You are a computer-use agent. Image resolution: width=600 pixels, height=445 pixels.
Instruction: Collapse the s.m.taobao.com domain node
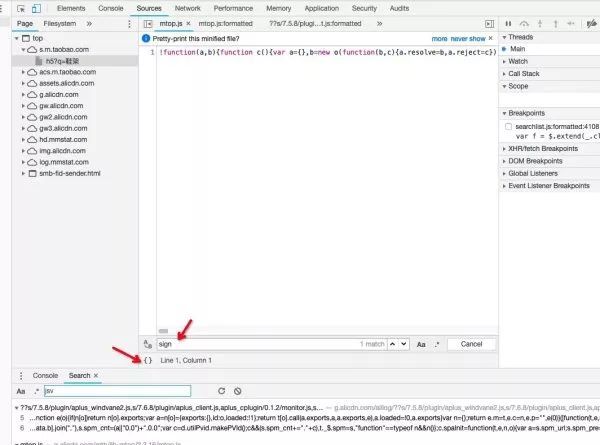coord(23,50)
